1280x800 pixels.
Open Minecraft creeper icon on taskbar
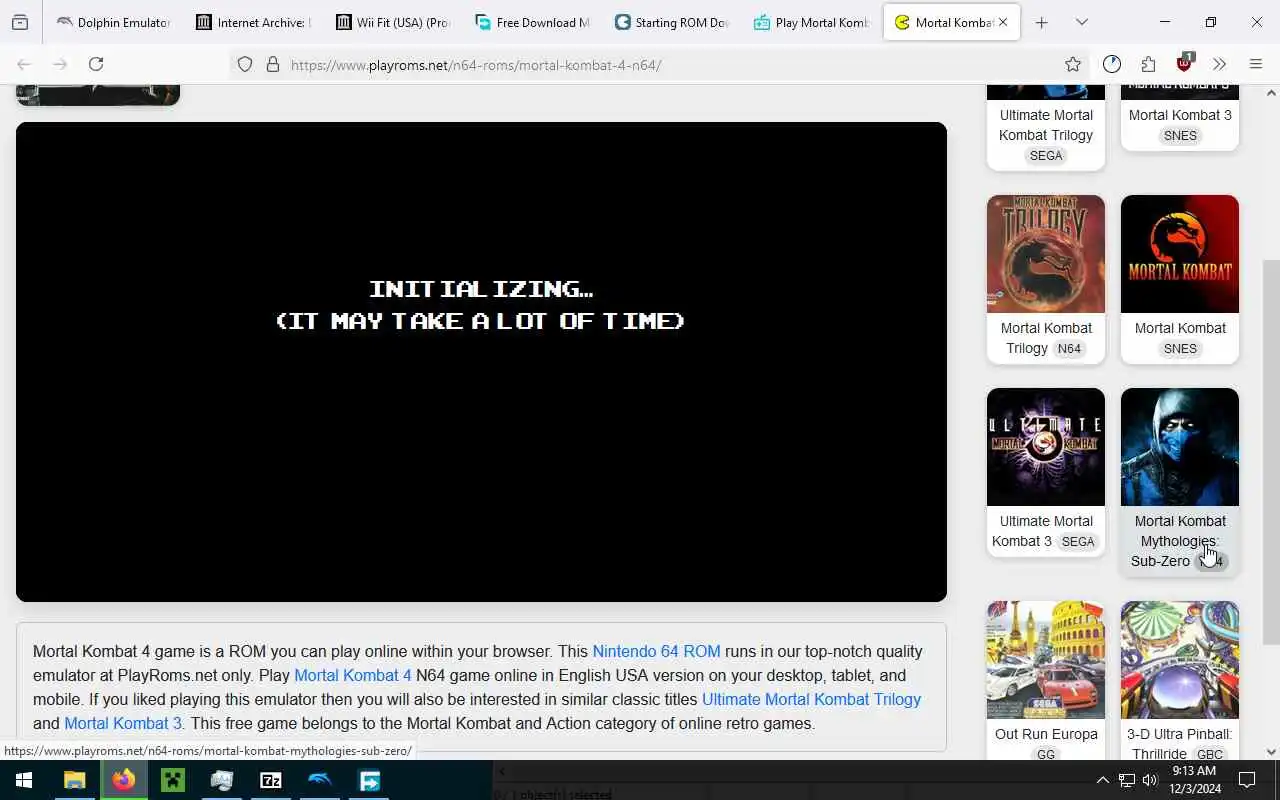click(x=173, y=780)
